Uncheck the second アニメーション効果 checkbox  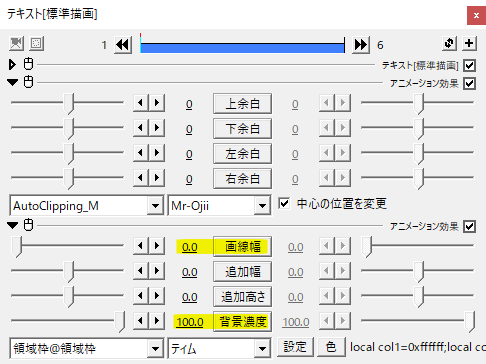[469, 227]
